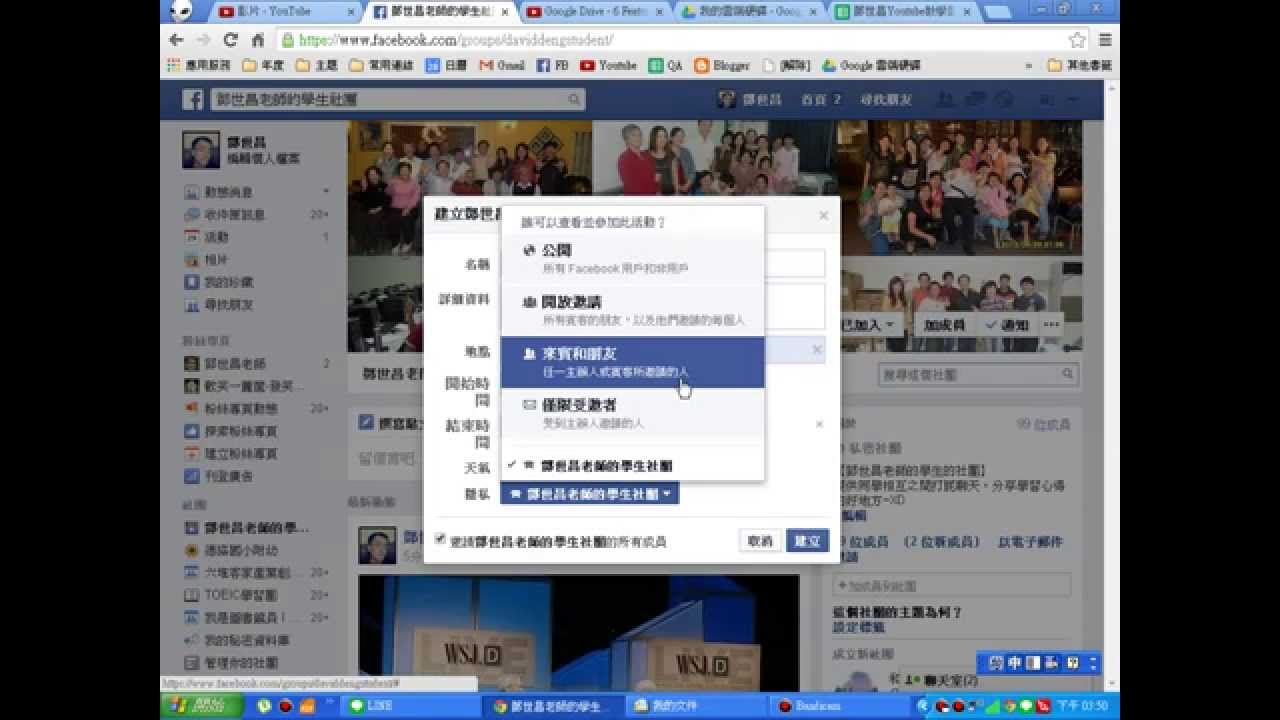Open 尋找朋友 in the Facebook header

tap(886, 99)
